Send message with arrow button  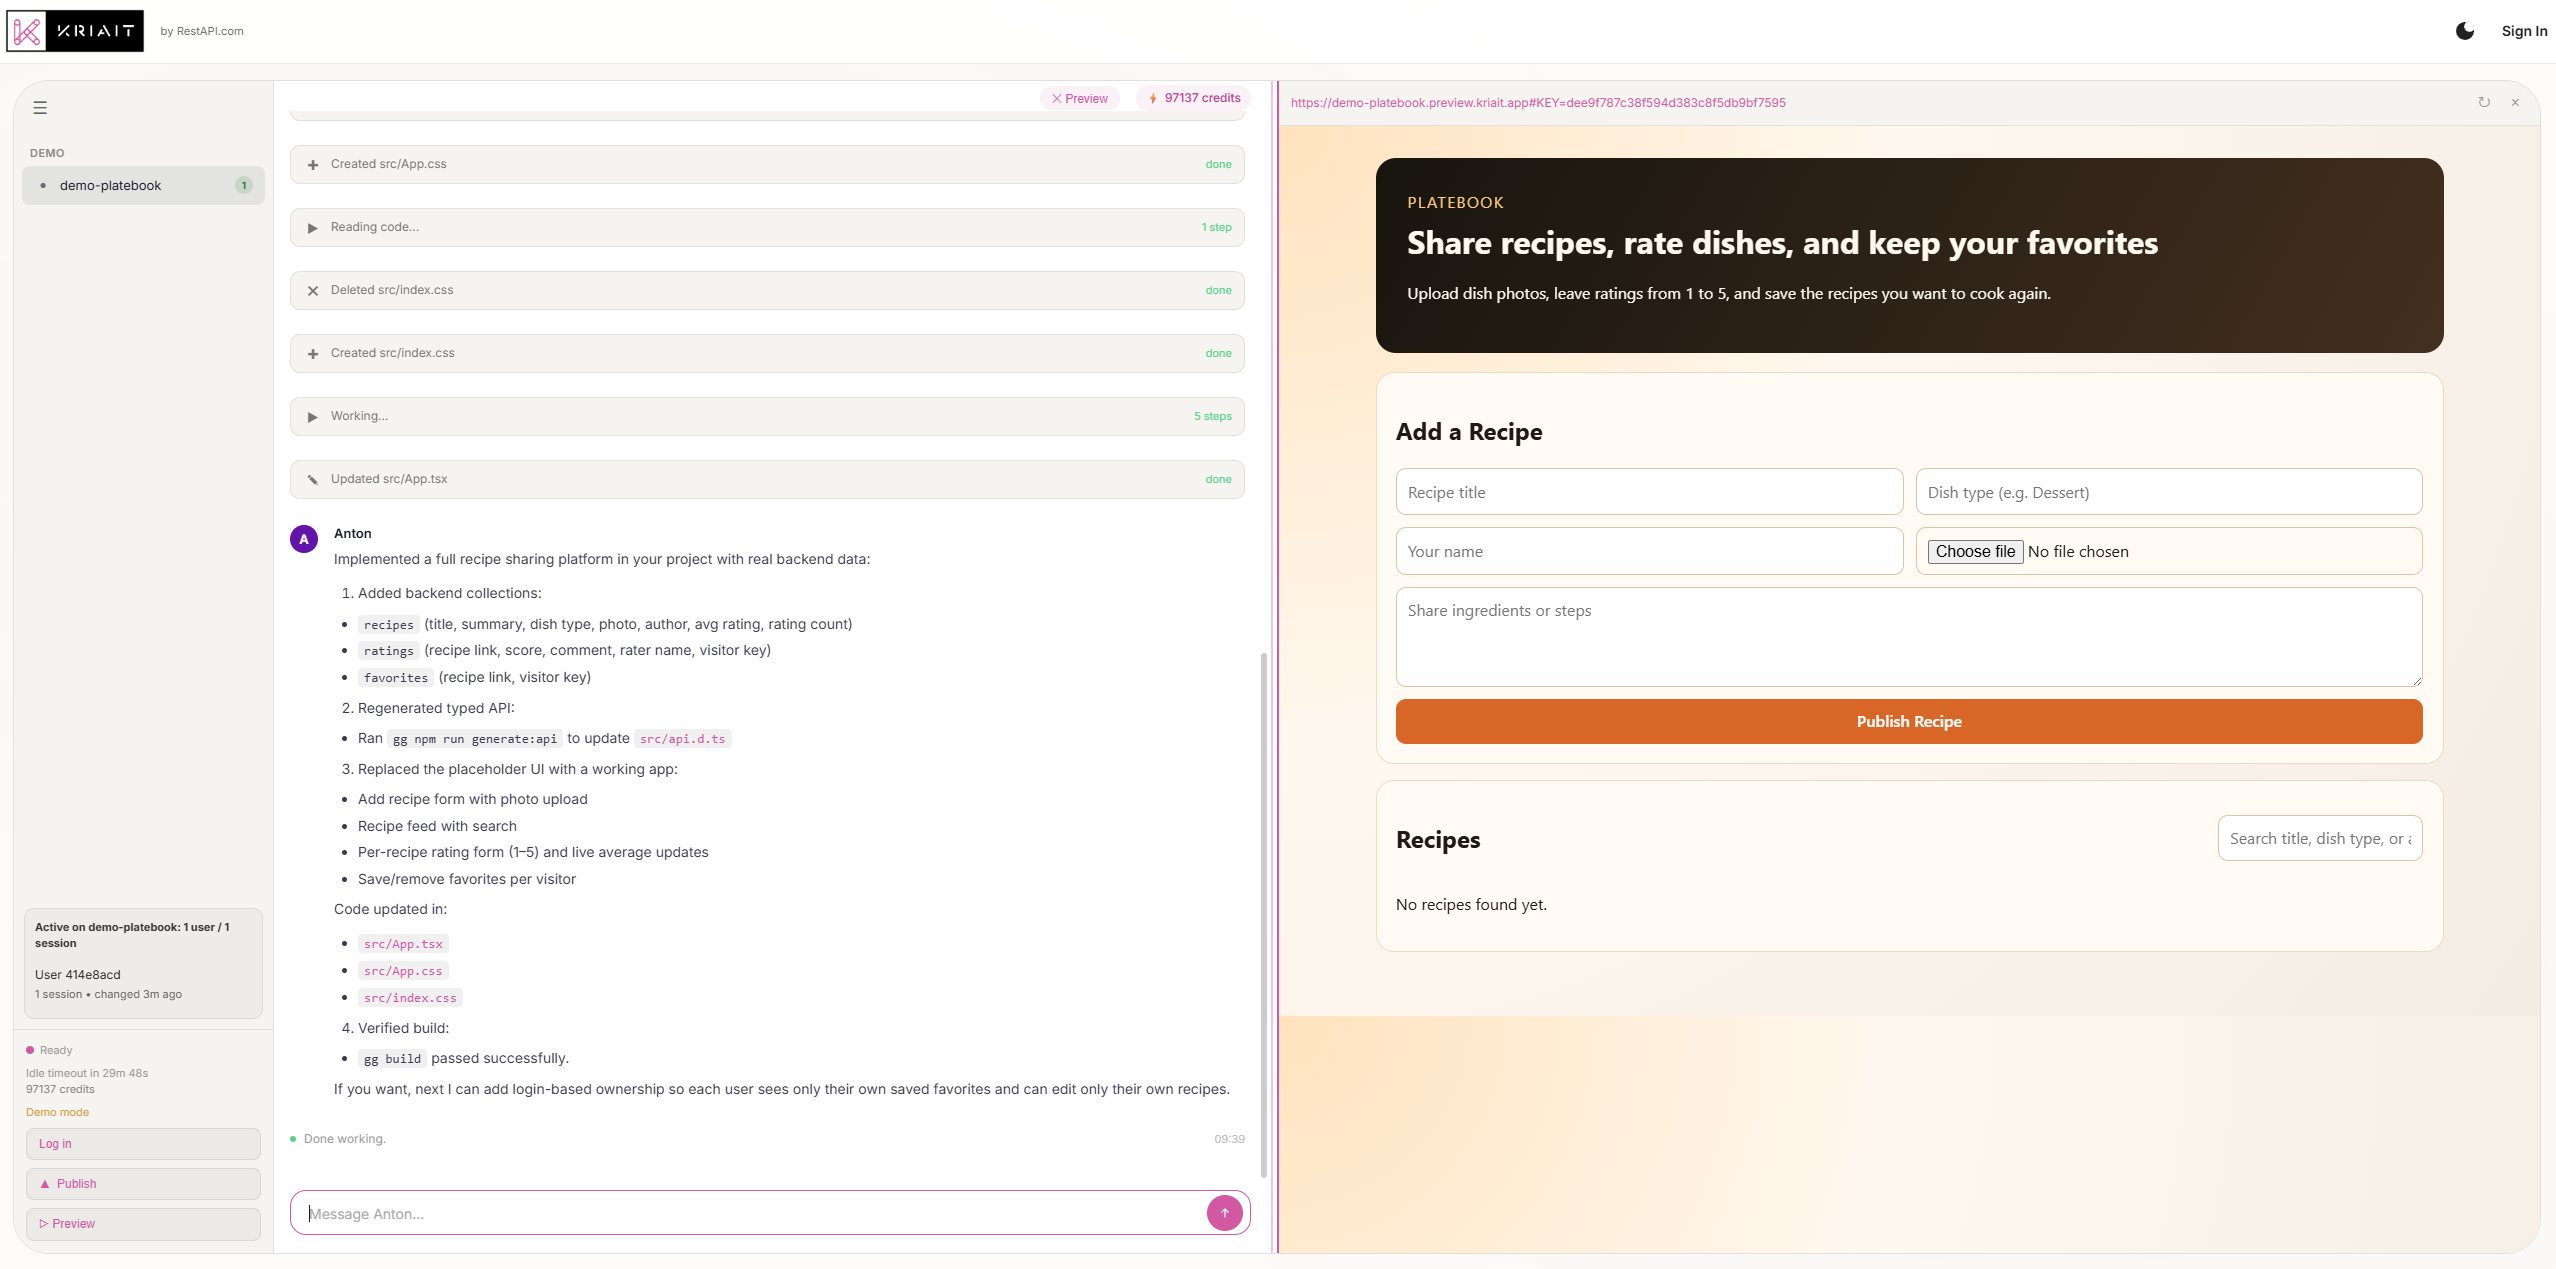[x=1224, y=1213]
